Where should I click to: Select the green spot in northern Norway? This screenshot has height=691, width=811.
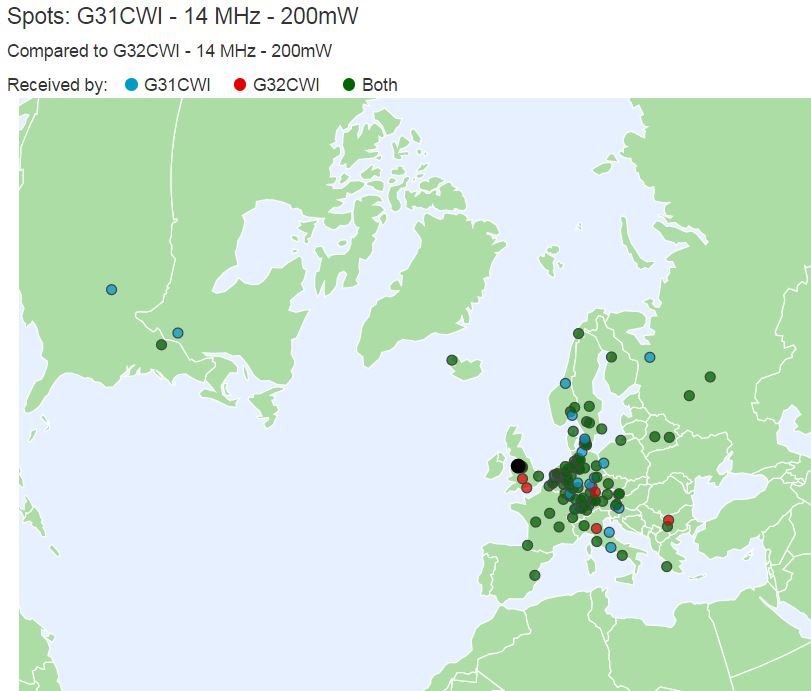[x=578, y=334]
